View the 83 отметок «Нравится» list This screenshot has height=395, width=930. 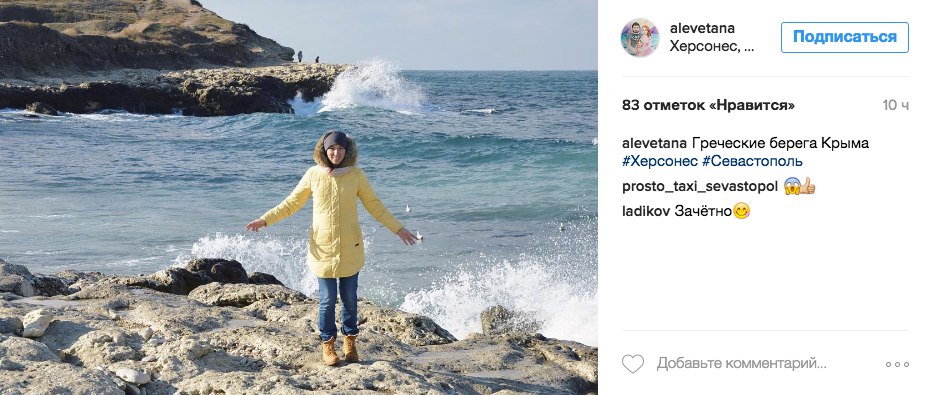[x=708, y=106]
